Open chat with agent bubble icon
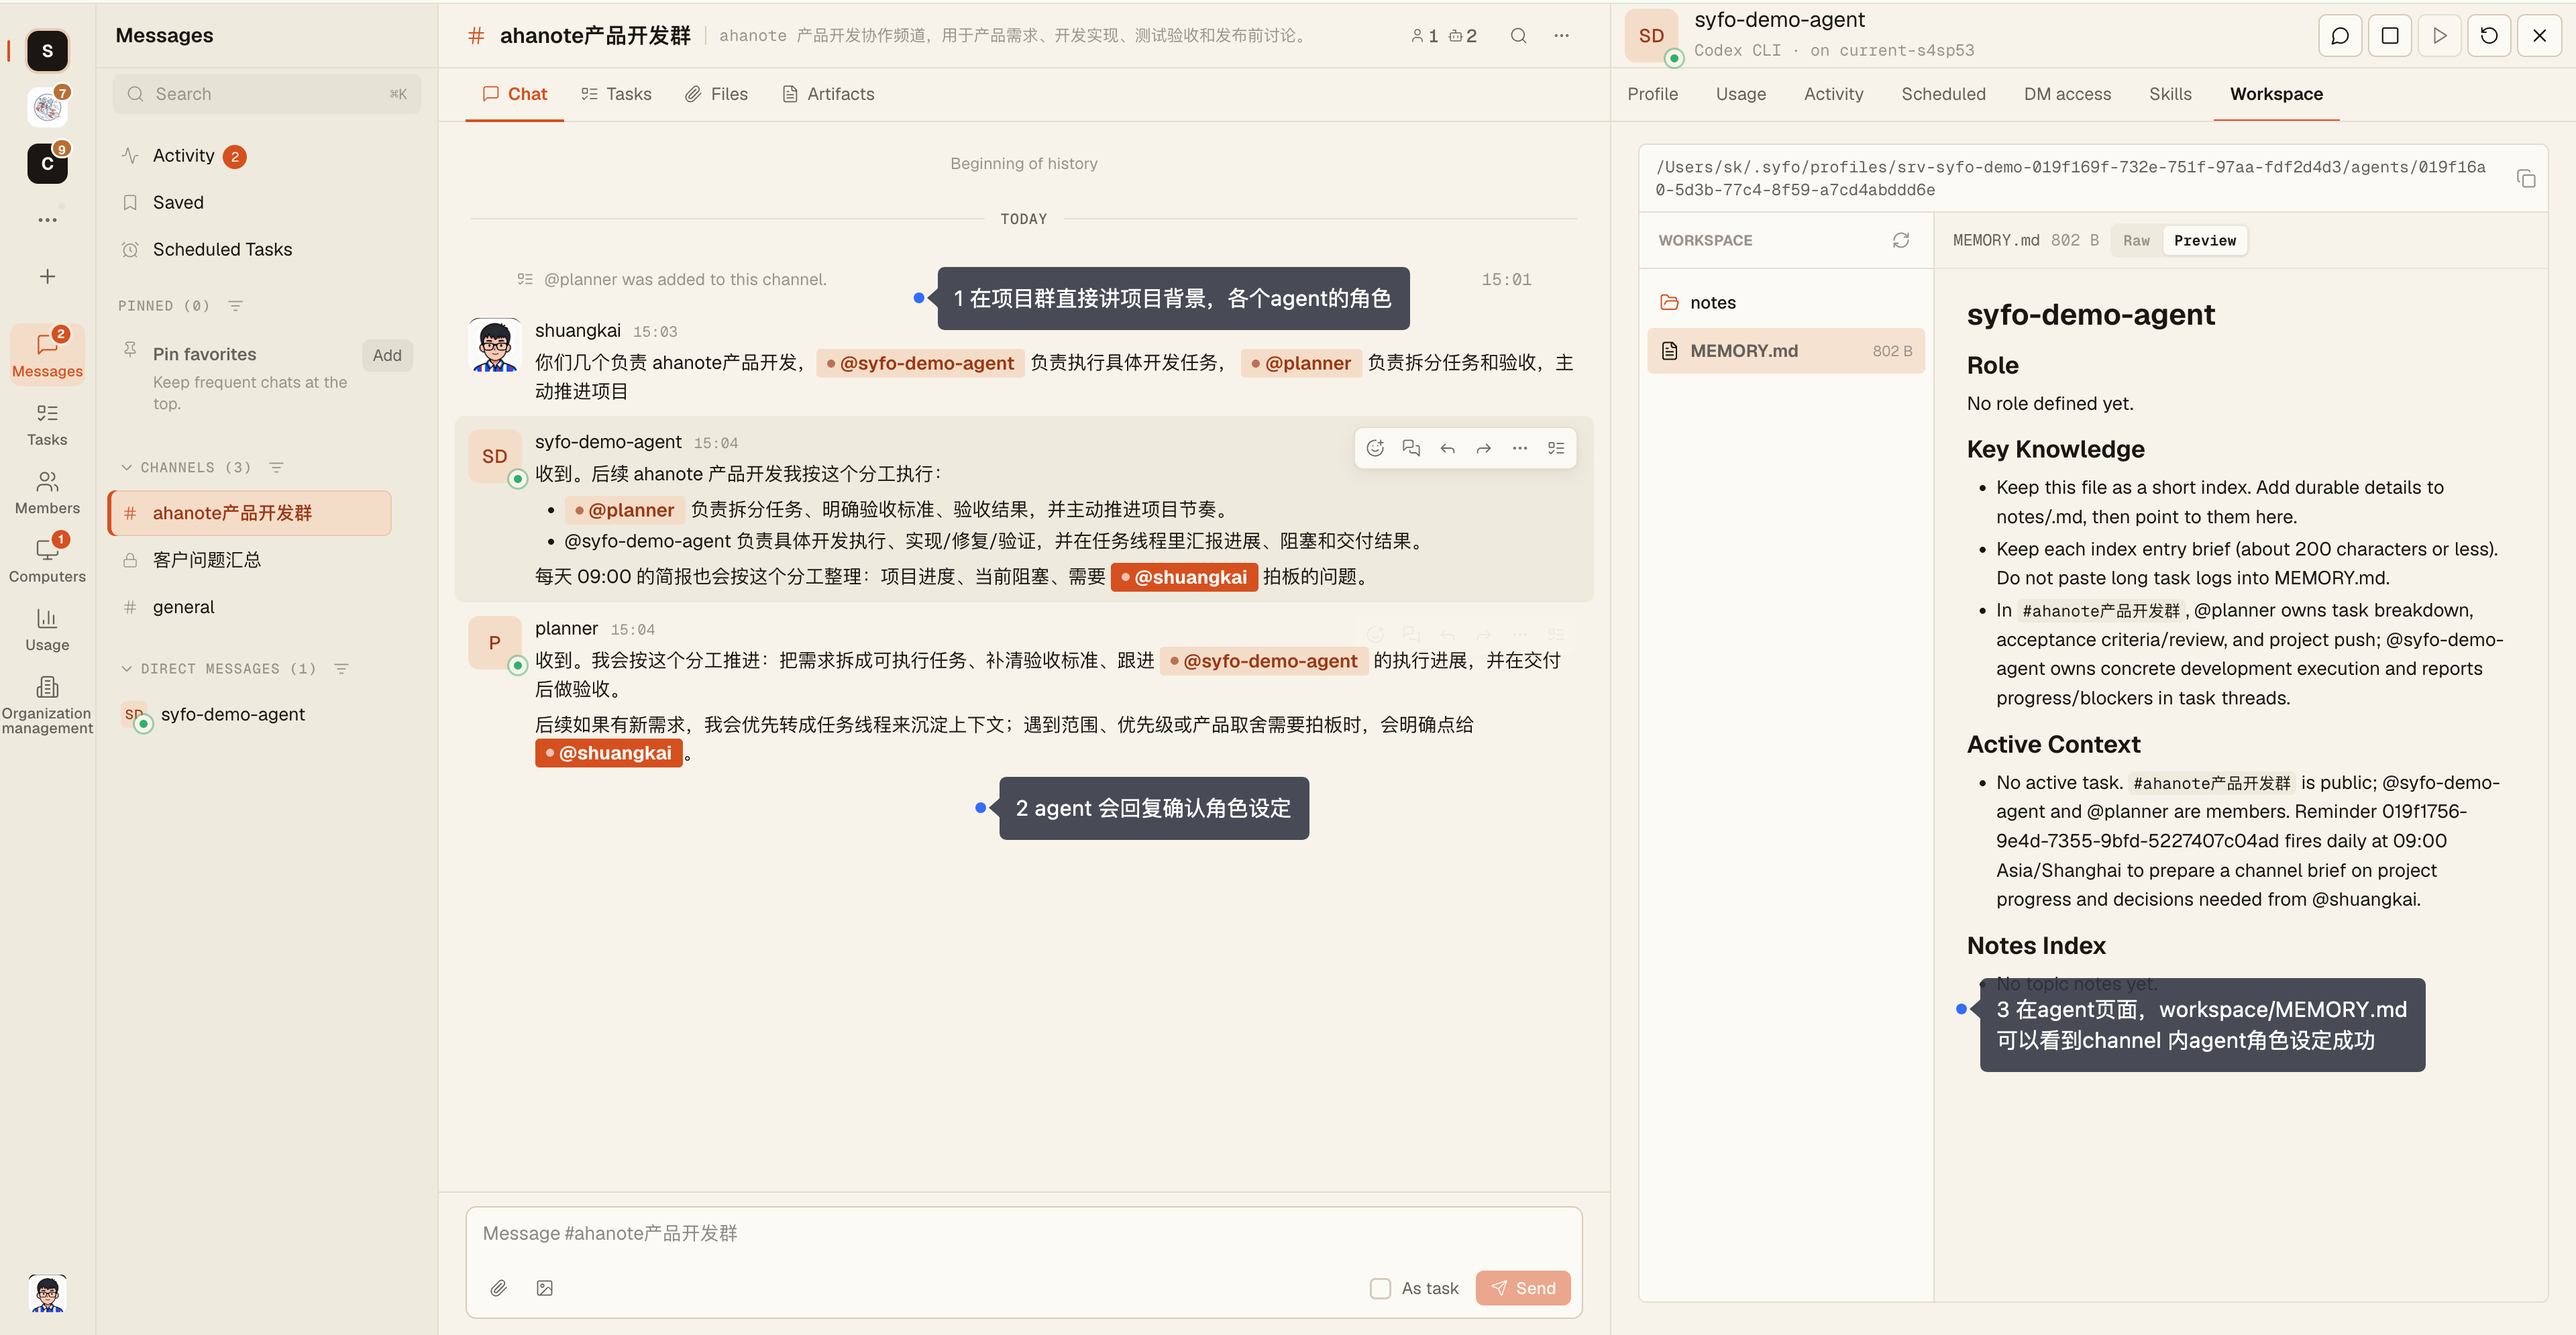The image size is (2576, 1335). pos(2340,36)
